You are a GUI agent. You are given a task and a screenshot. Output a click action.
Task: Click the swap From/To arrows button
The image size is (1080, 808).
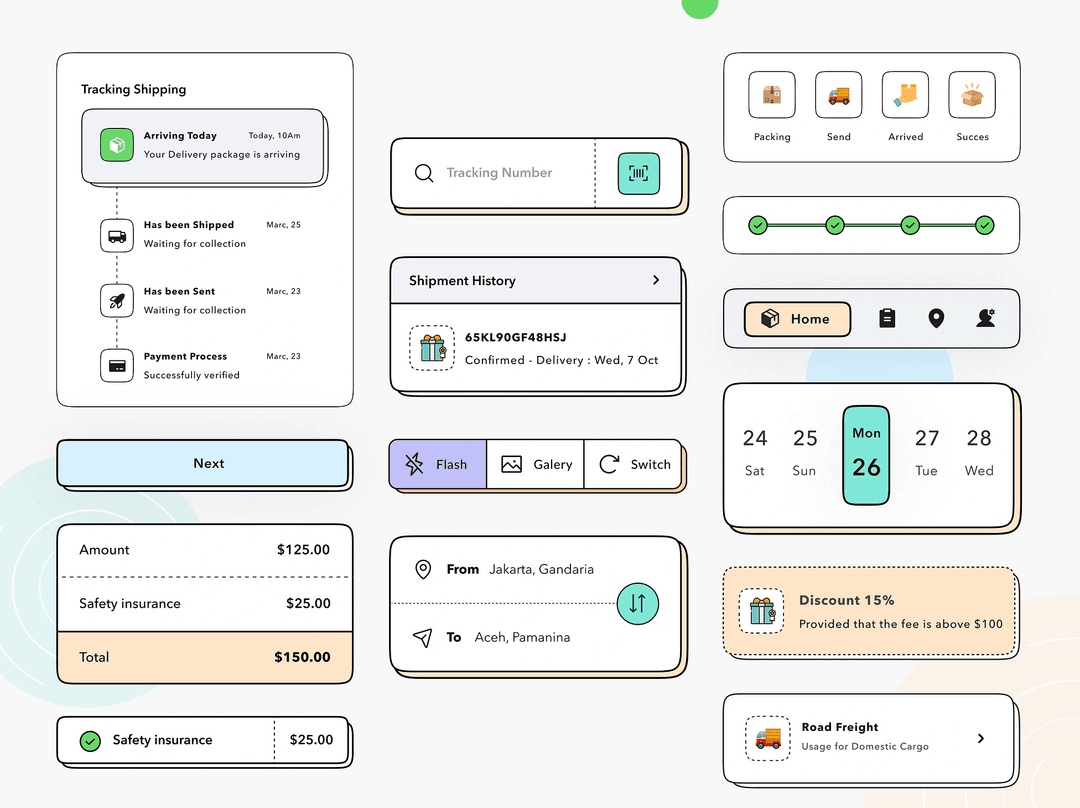pyautogui.click(x=638, y=603)
